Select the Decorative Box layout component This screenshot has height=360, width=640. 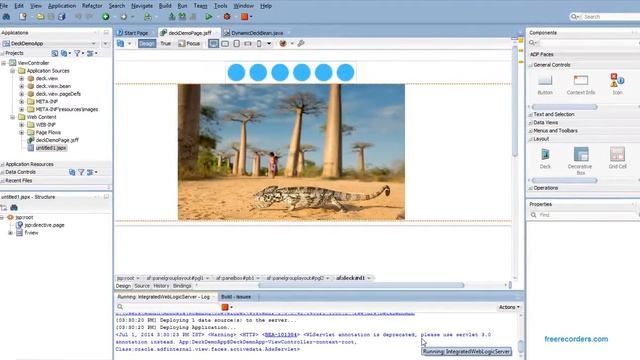coord(580,161)
